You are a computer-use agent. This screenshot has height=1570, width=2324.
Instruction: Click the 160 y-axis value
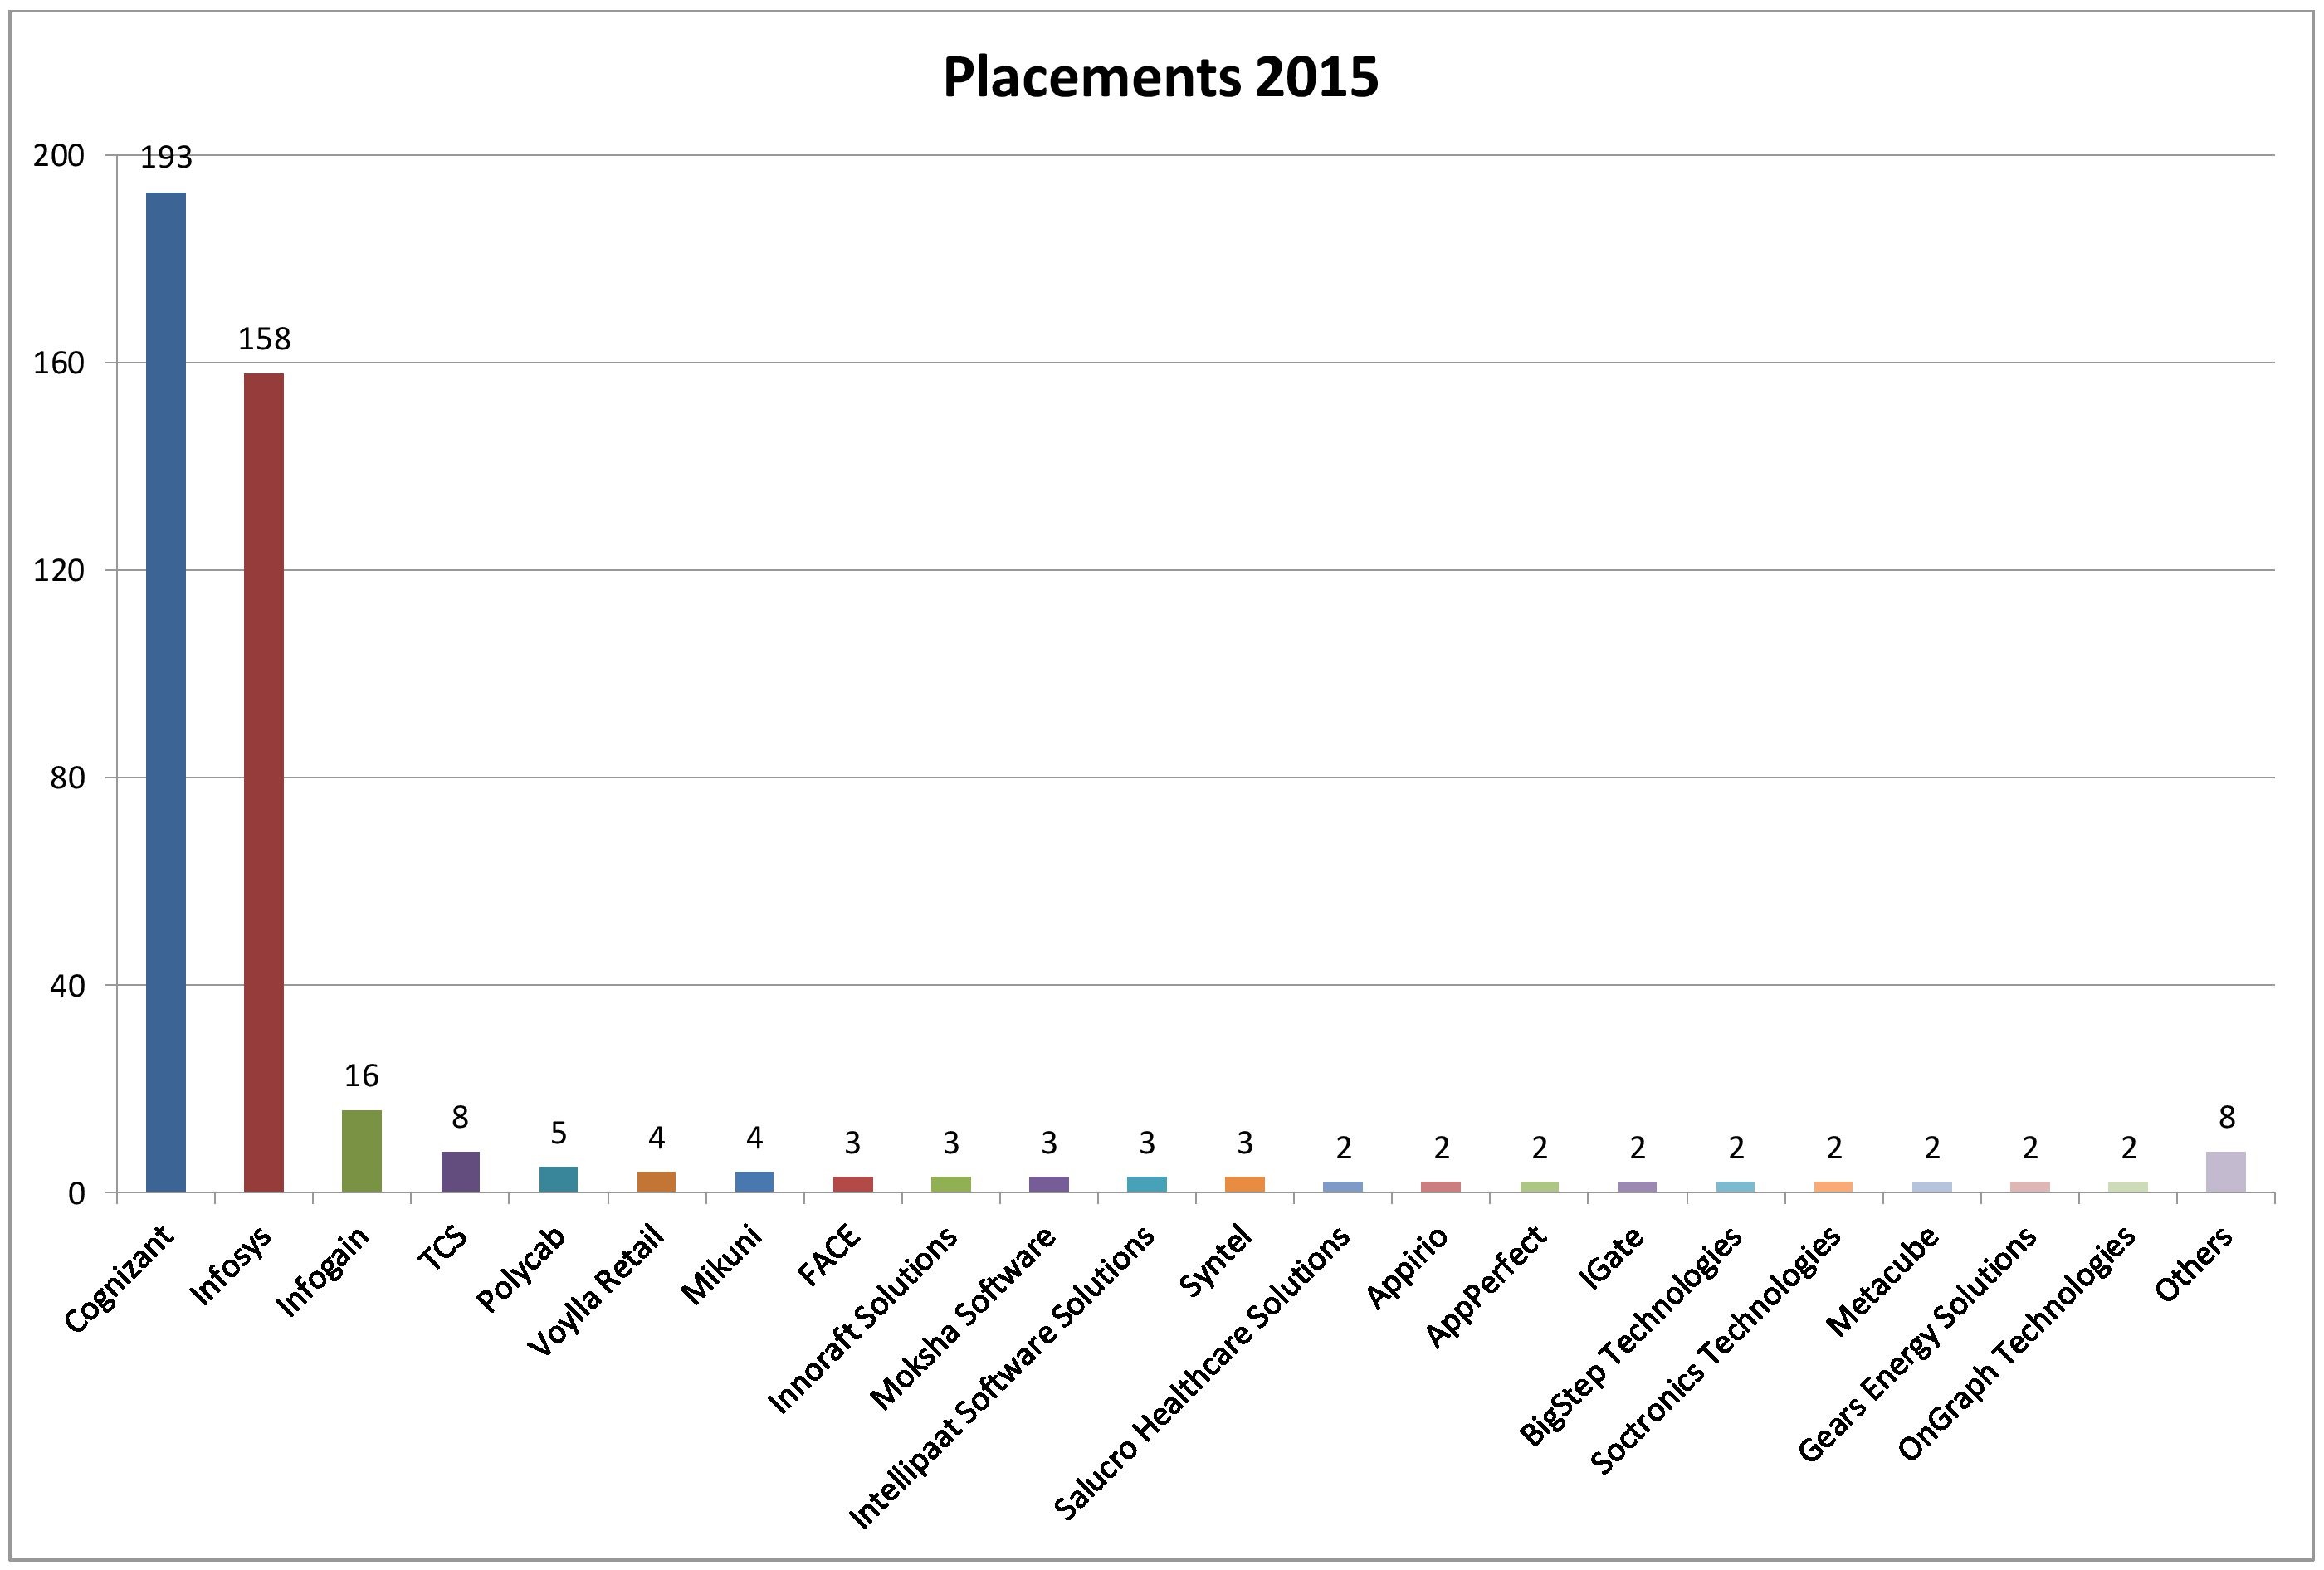tap(59, 363)
